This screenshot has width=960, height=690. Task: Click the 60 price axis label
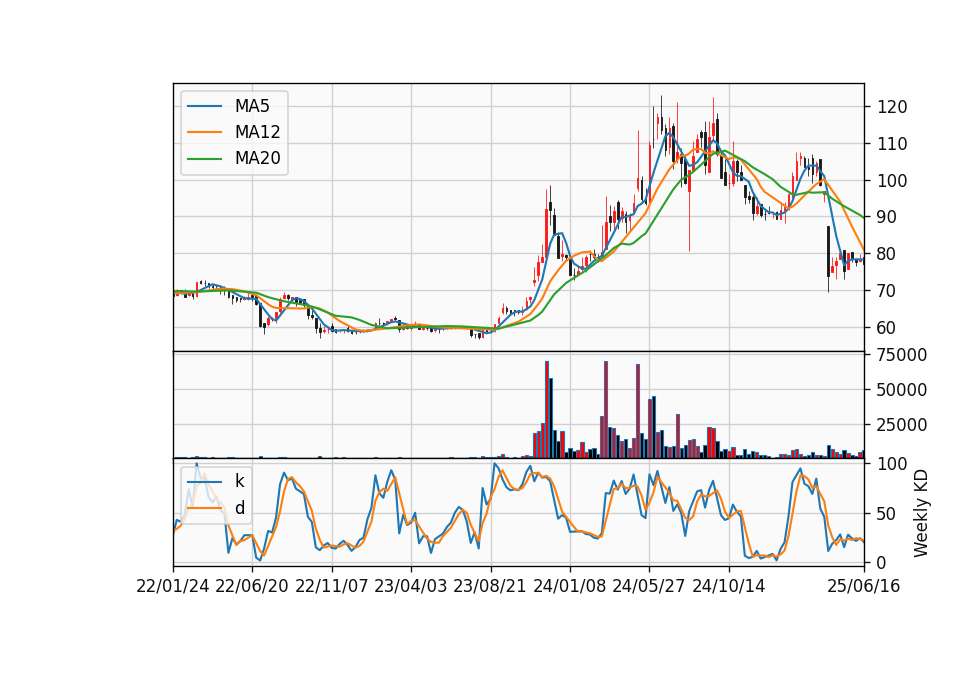(x=887, y=328)
